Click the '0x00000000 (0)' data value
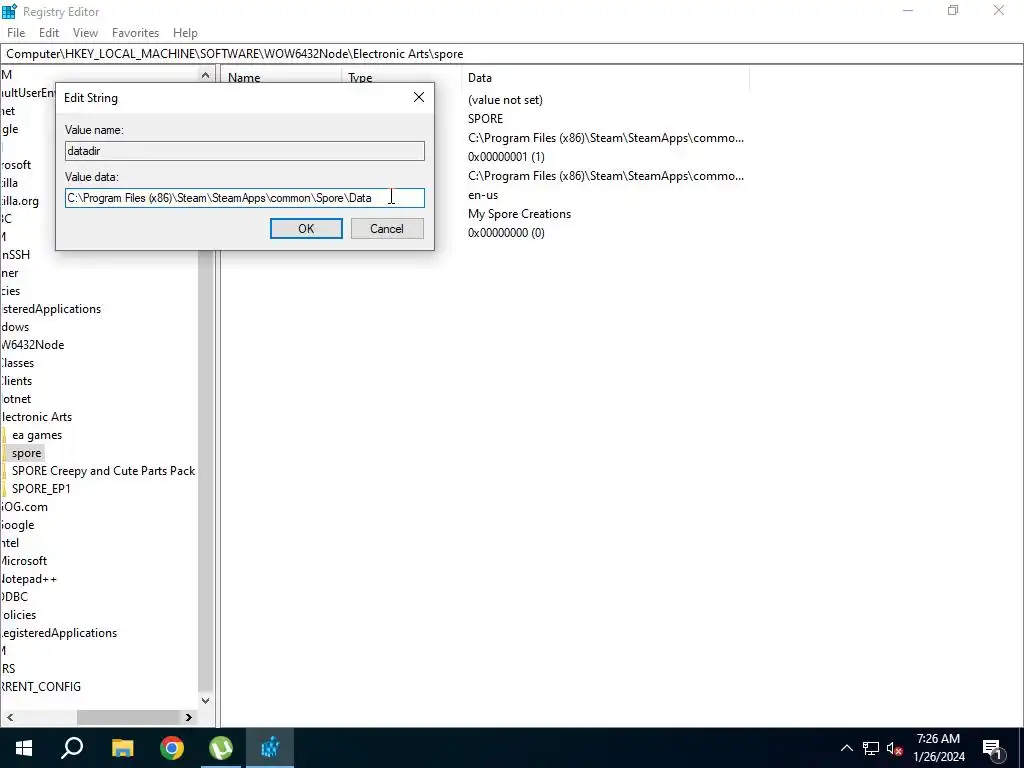The image size is (1024, 768). tap(506, 232)
